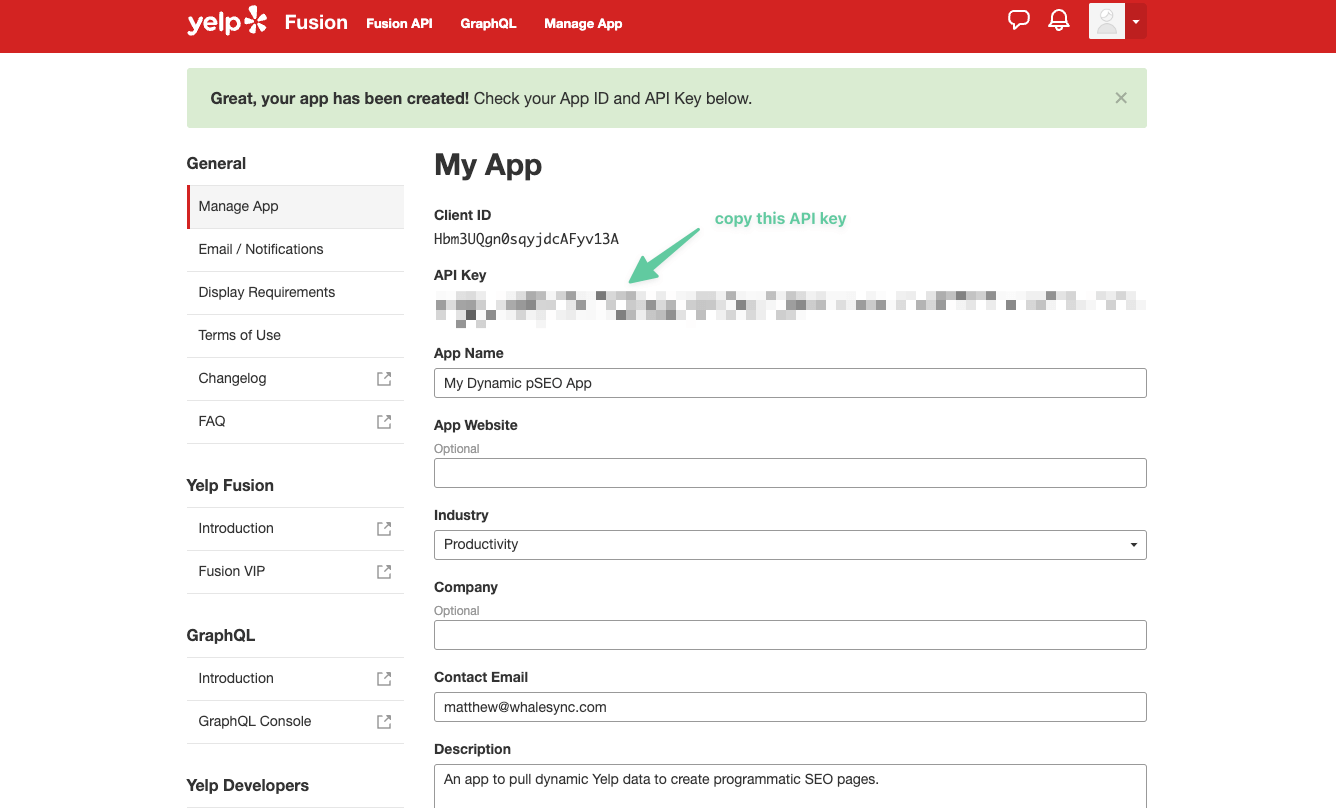
Task: Open Manage App in top navigation
Action: [x=583, y=23]
